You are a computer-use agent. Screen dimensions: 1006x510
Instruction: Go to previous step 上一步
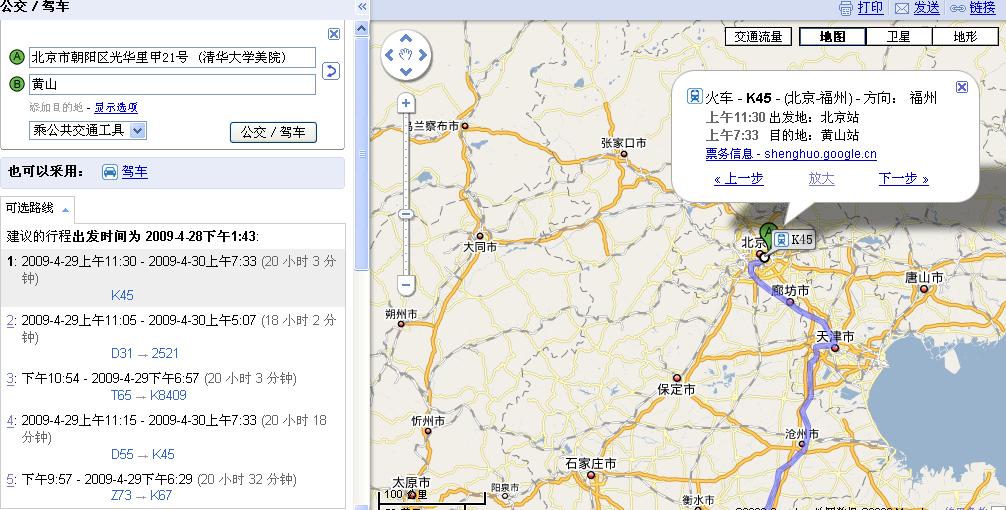pos(738,178)
